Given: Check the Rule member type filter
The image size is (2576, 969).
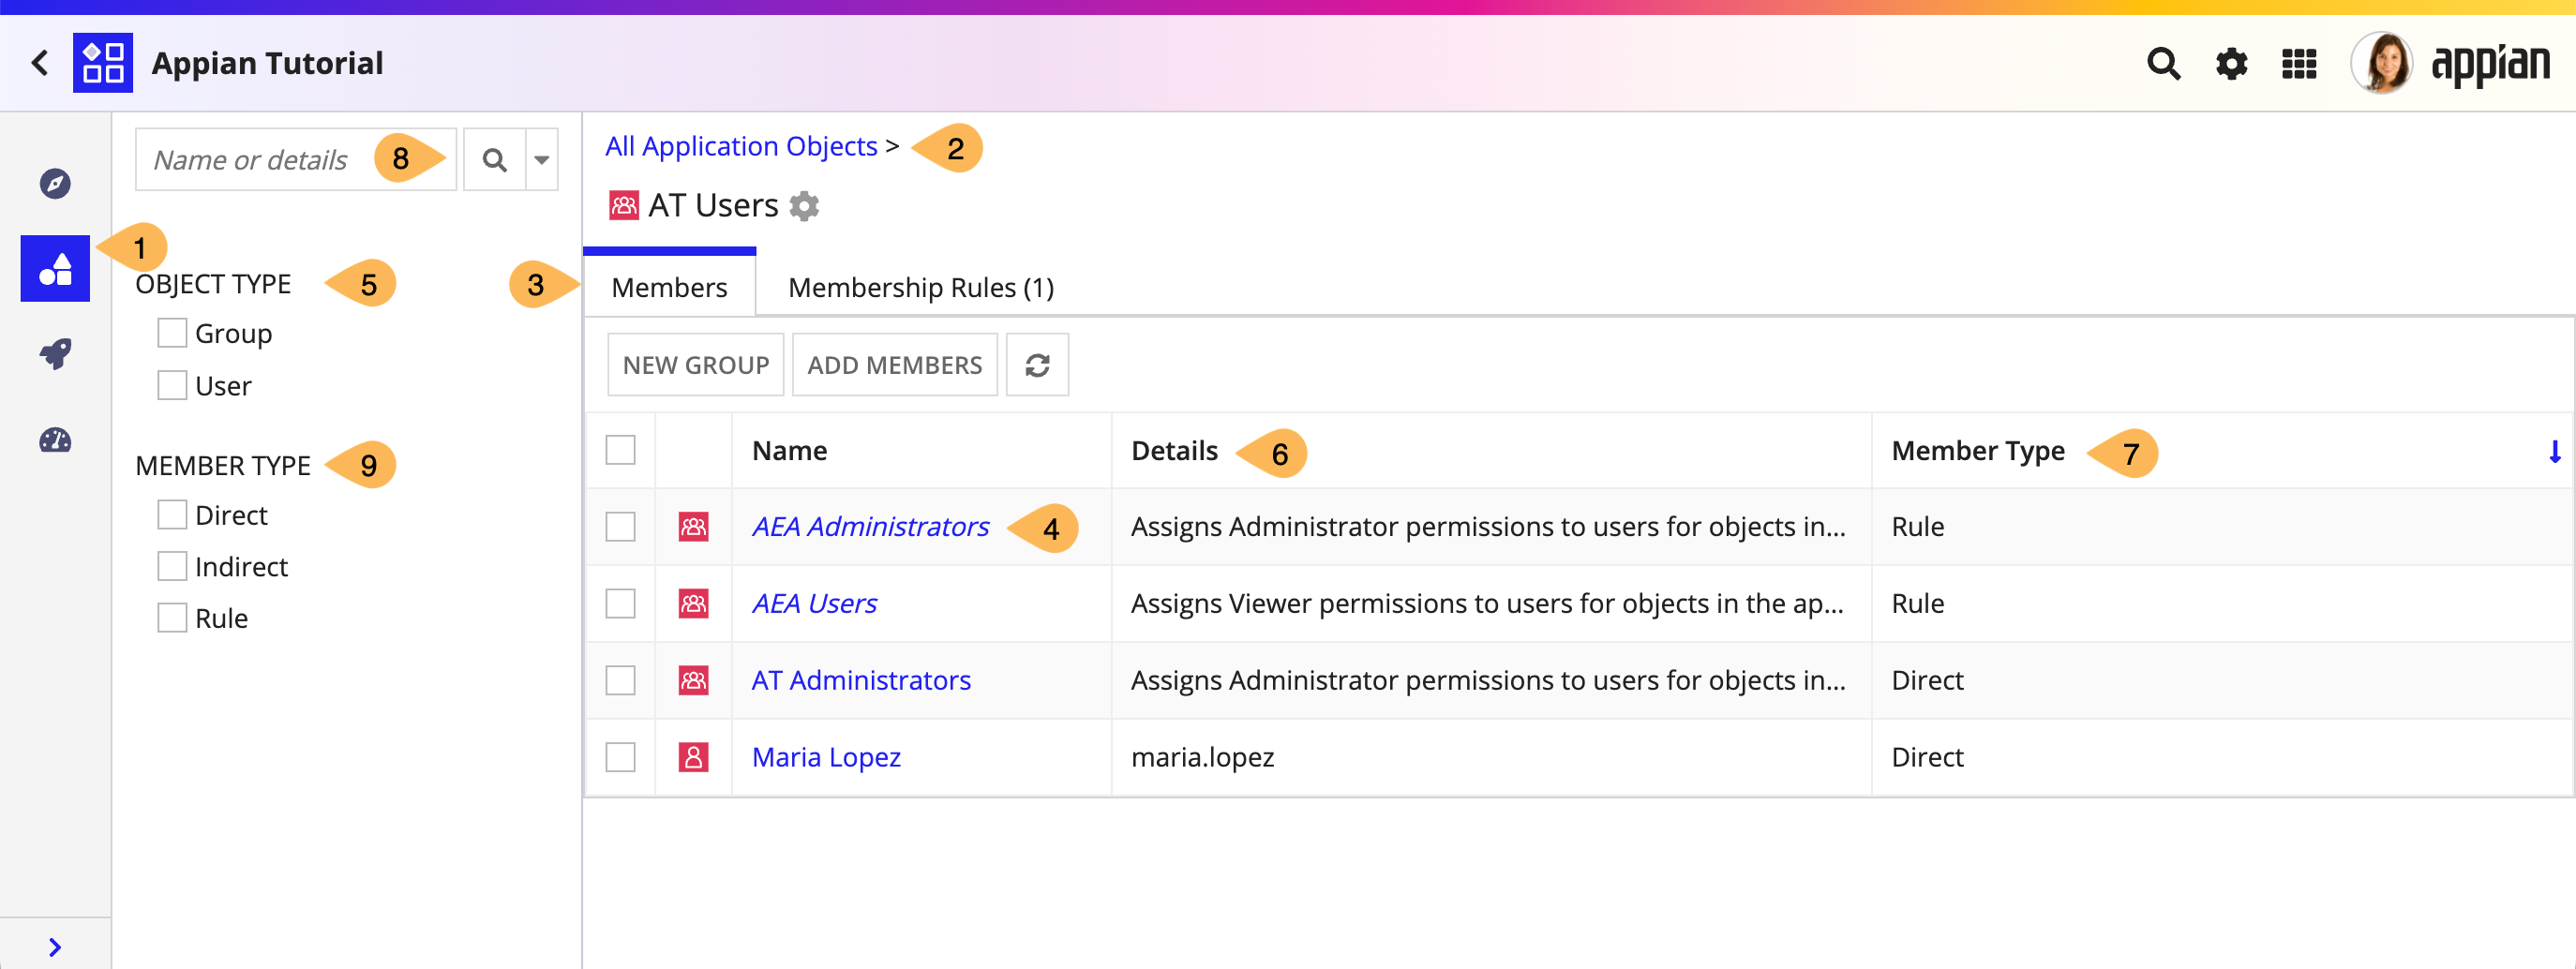Looking at the screenshot, I should (x=172, y=618).
